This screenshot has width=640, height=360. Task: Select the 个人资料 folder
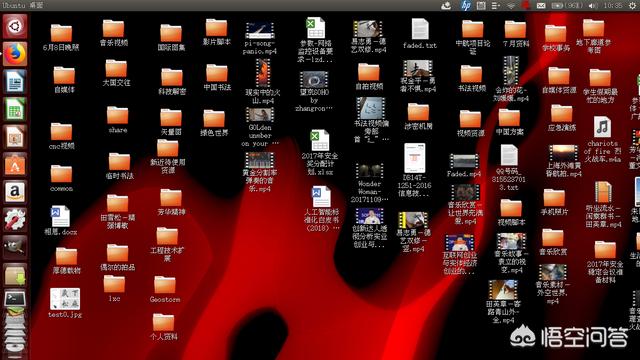point(163,327)
